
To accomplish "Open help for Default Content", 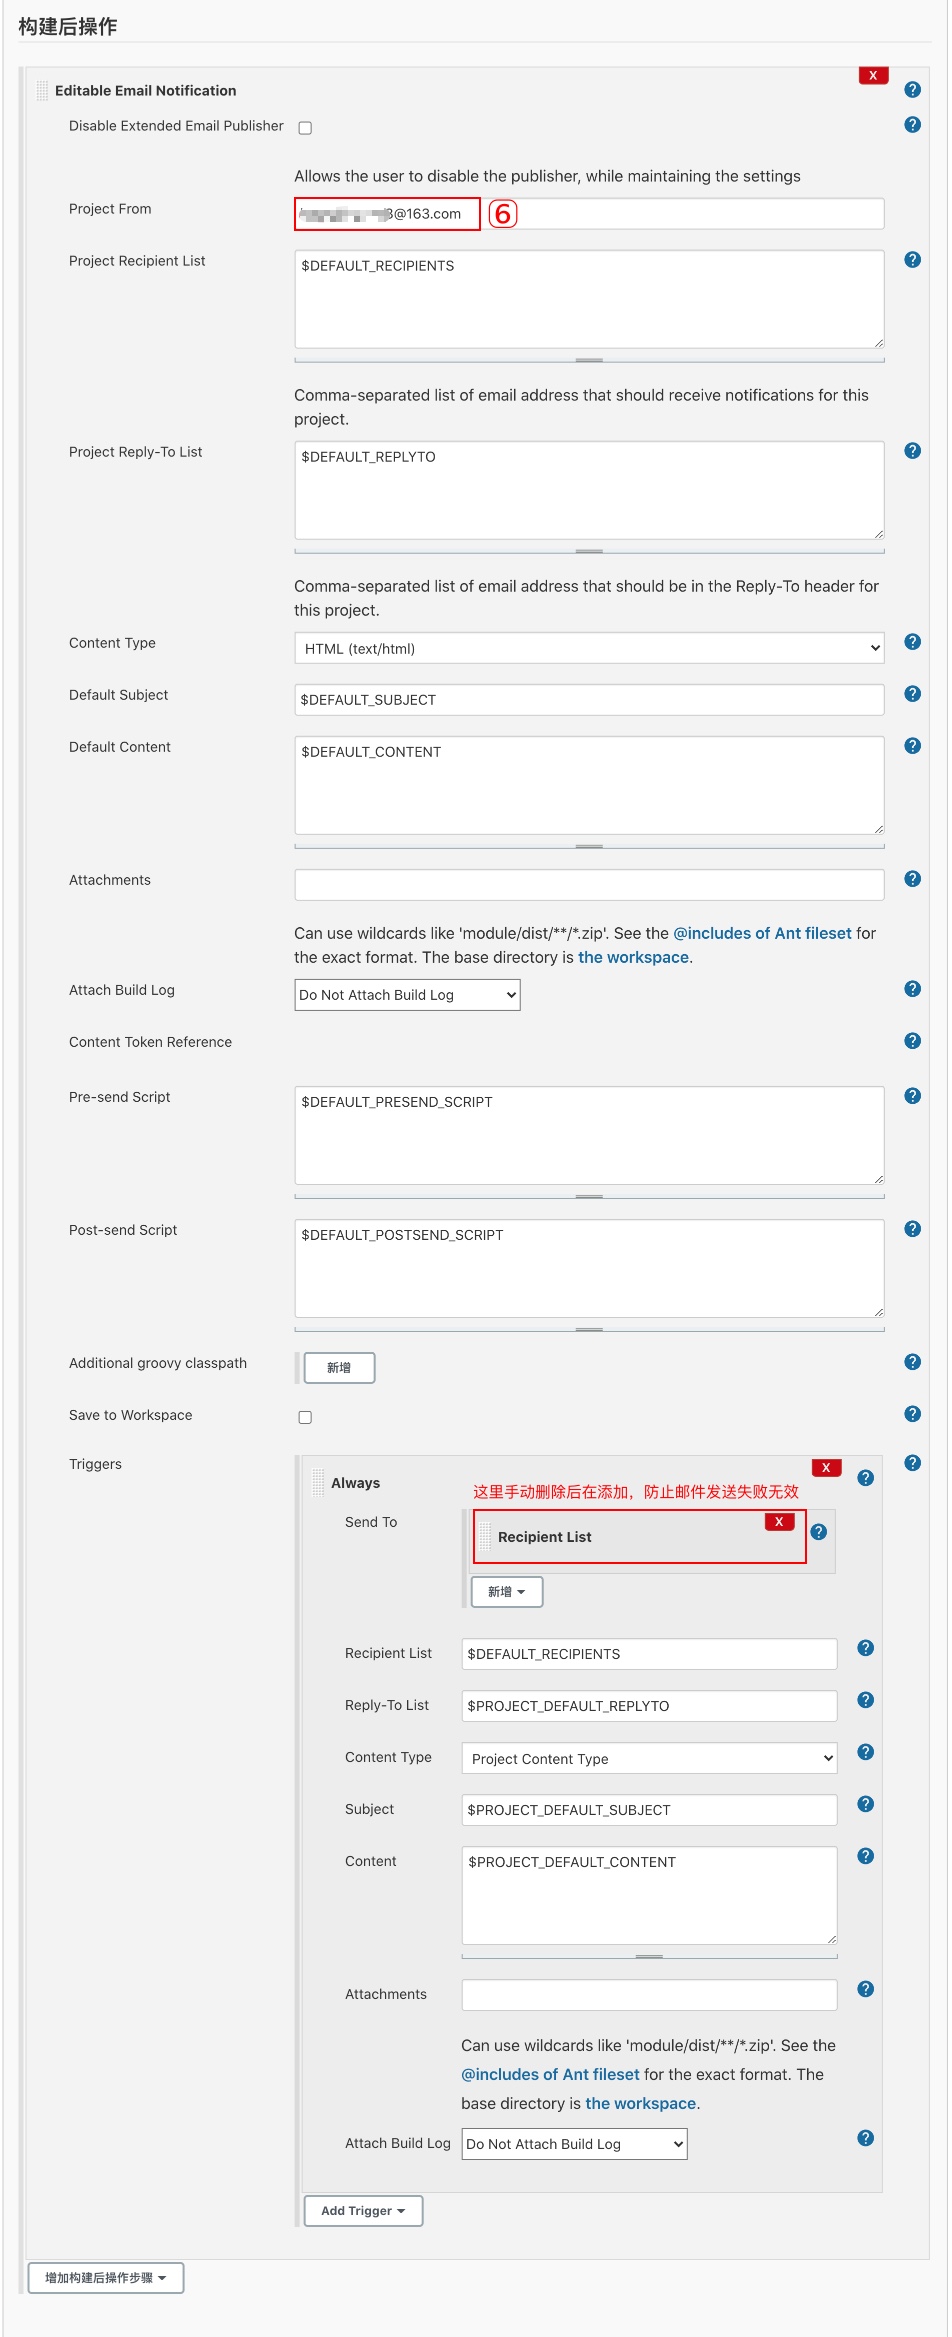I will (x=912, y=746).
